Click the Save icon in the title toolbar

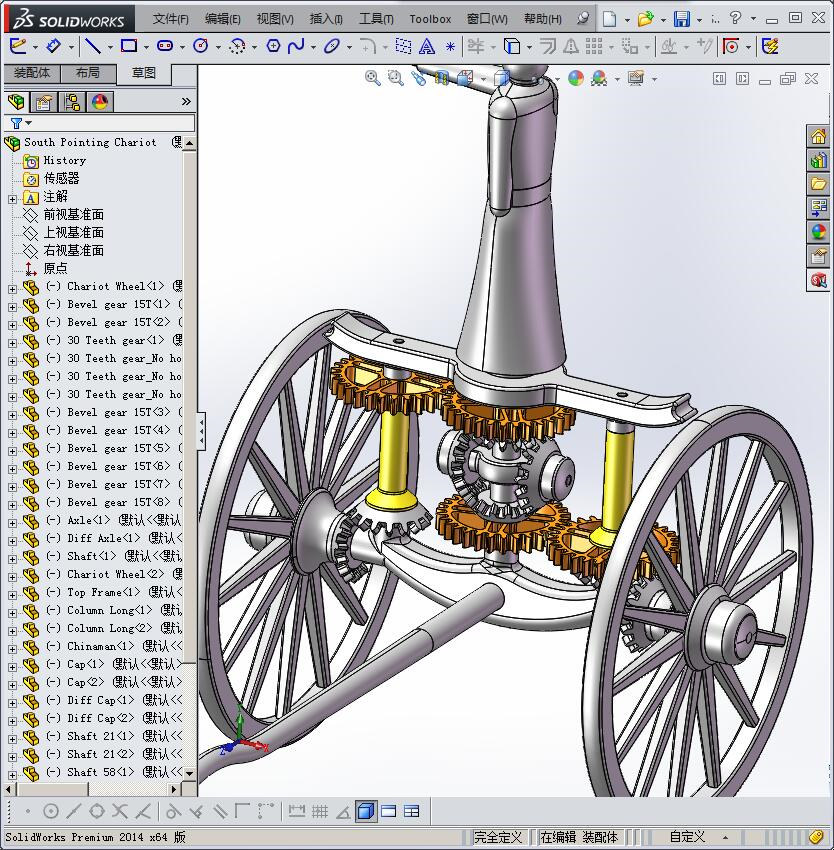(x=682, y=19)
